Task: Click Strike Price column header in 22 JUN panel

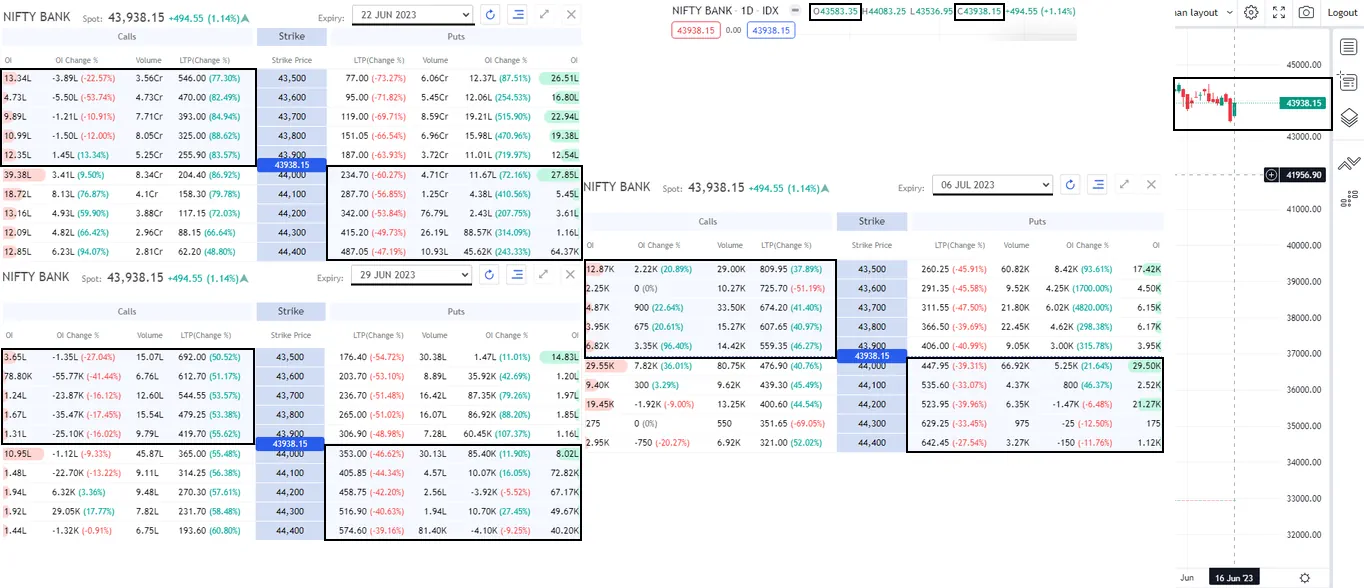Action: point(291,61)
